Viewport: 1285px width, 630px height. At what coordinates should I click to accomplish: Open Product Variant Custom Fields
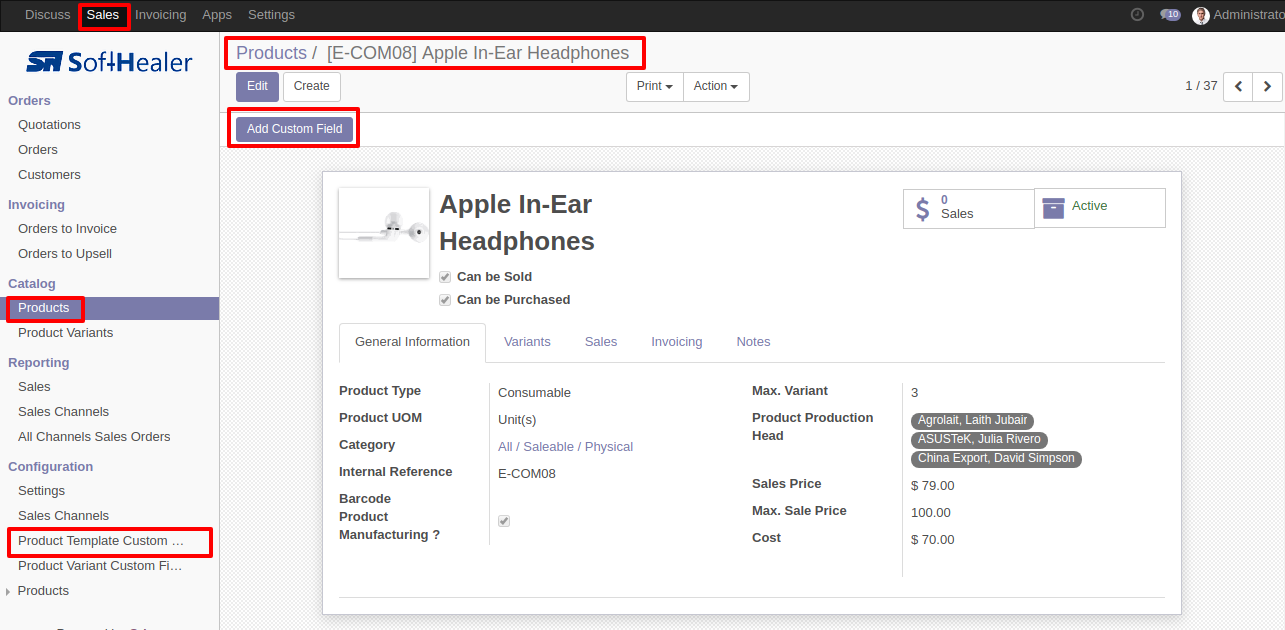pyautogui.click(x=101, y=566)
